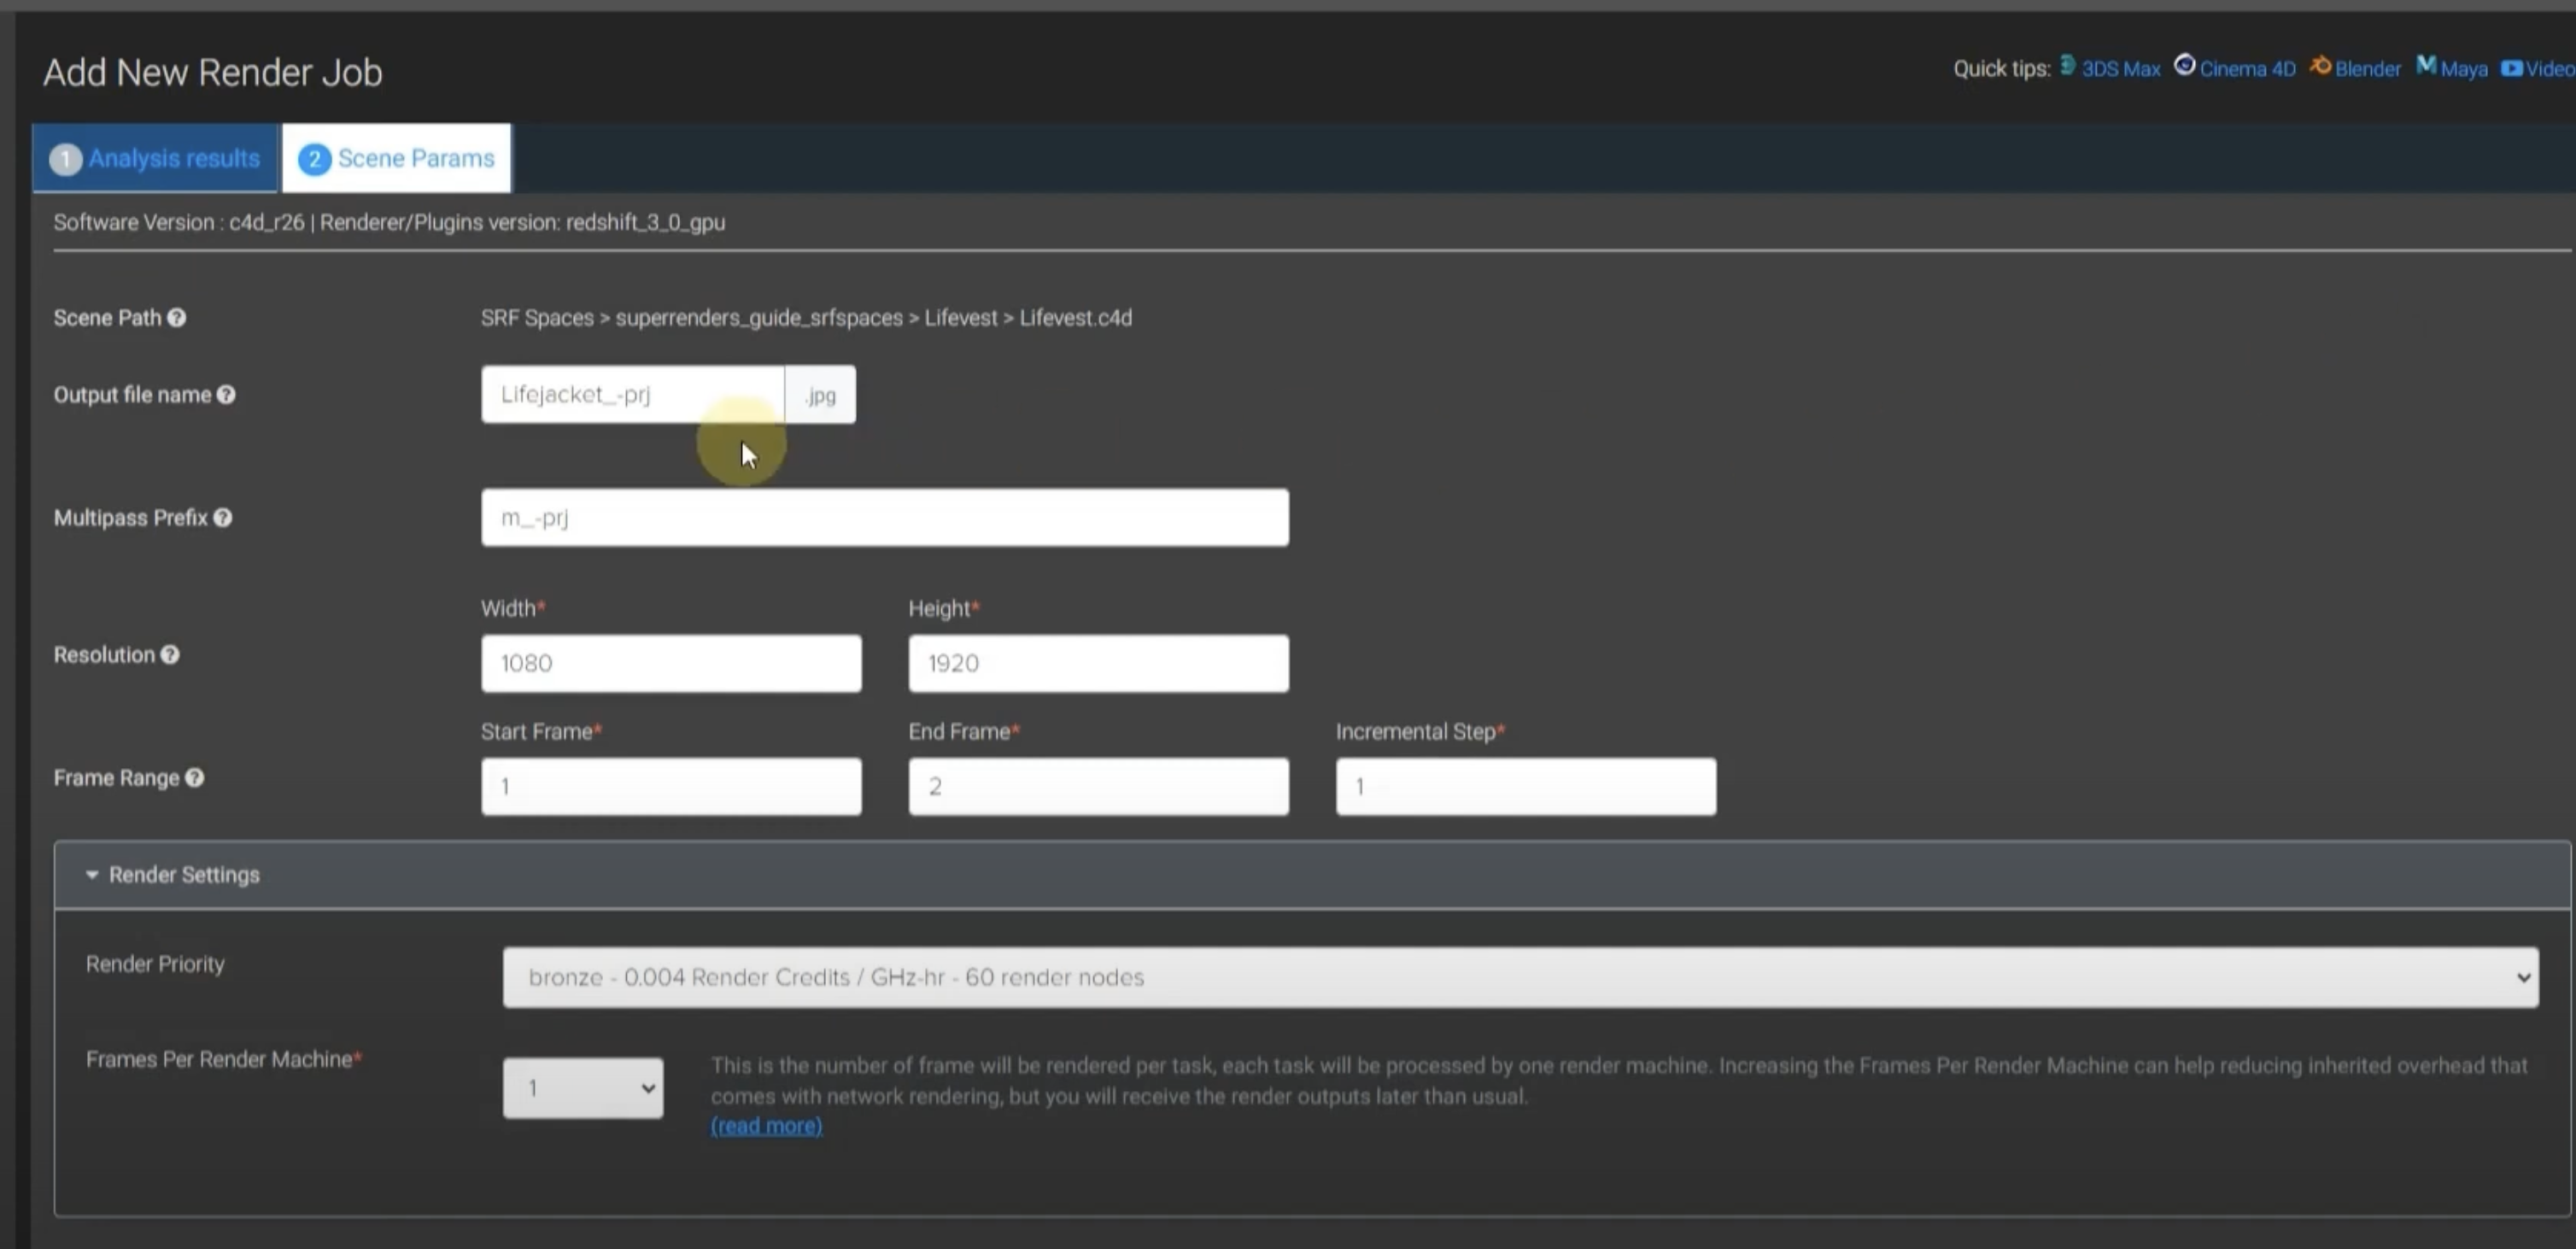The width and height of the screenshot is (2576, 1249).
Task: Click the Lifejacket output file name field
Action: [631, 394]
